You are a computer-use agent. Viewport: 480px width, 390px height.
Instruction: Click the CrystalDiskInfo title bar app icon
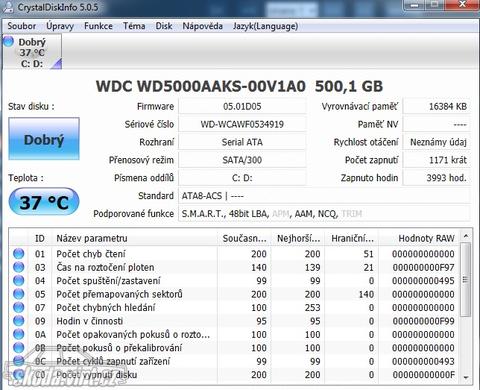[7, 7]
